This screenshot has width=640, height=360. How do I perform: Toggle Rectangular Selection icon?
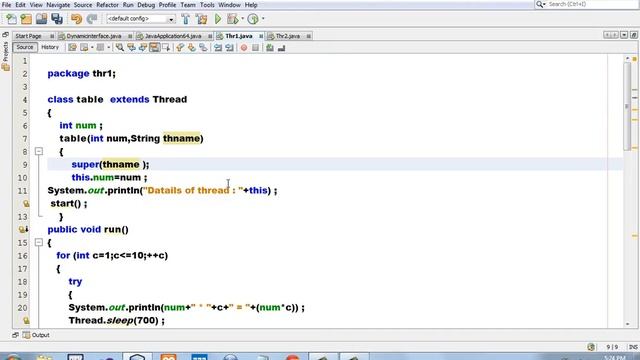coord(166,48)
